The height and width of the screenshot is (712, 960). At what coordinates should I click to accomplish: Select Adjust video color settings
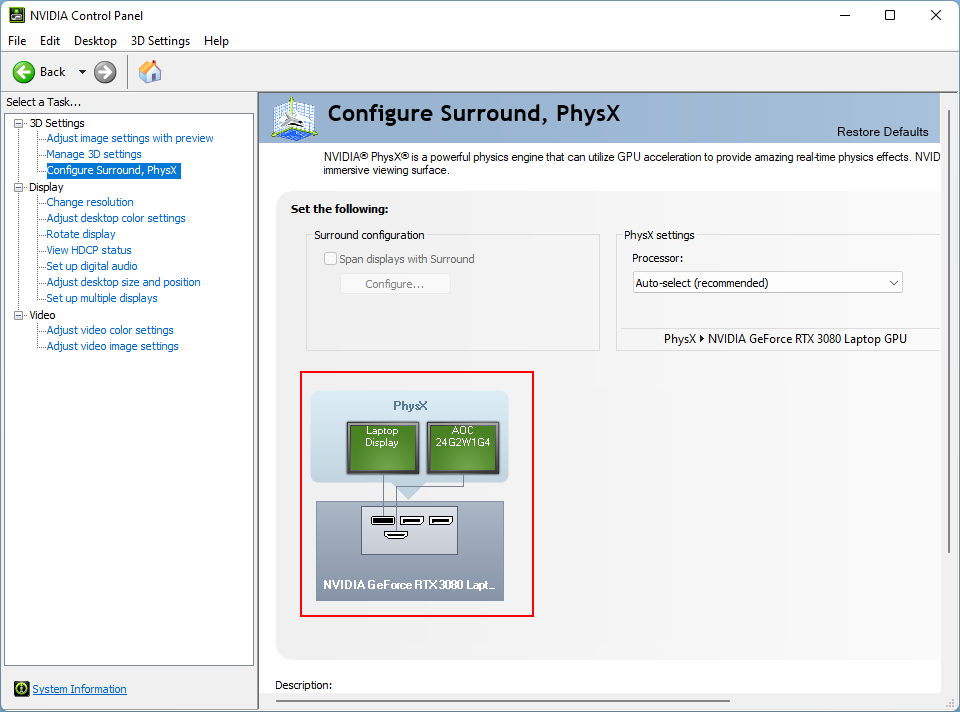[x=110, y=330]
